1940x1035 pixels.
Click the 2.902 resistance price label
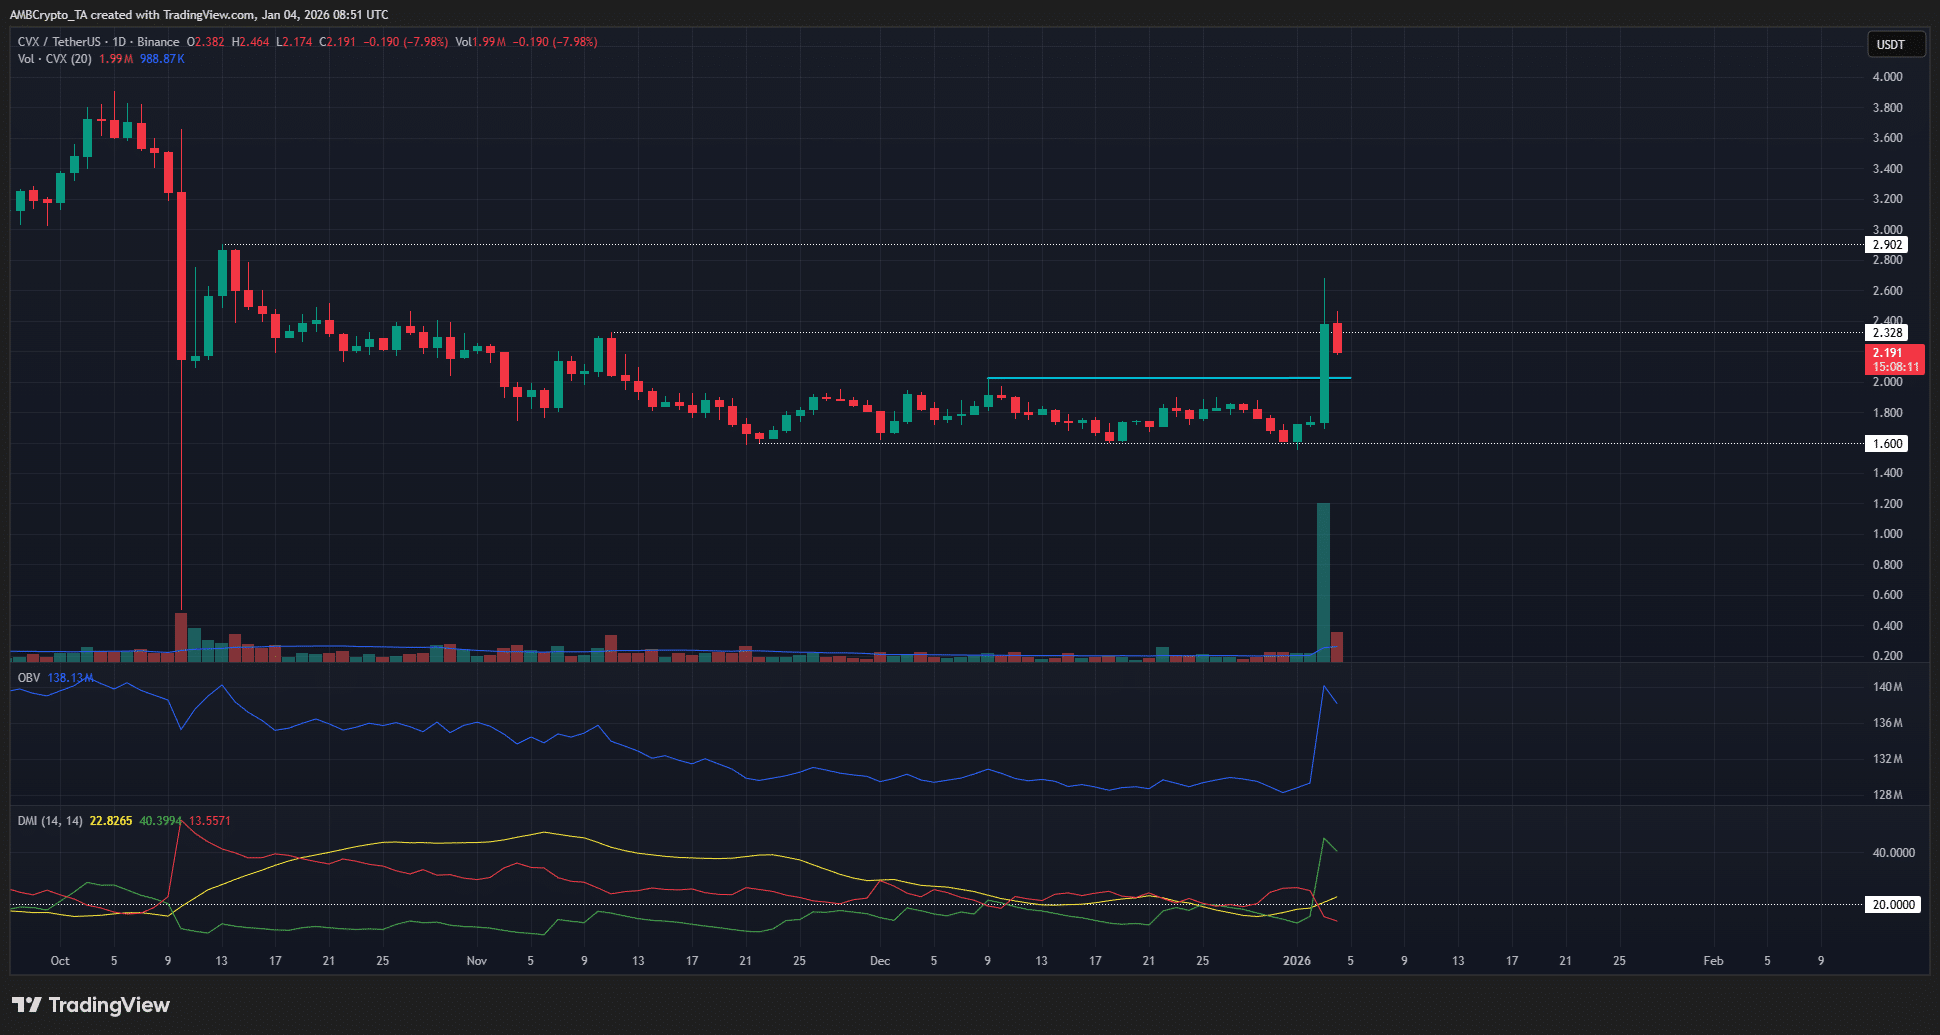[x=1886, y=244]
